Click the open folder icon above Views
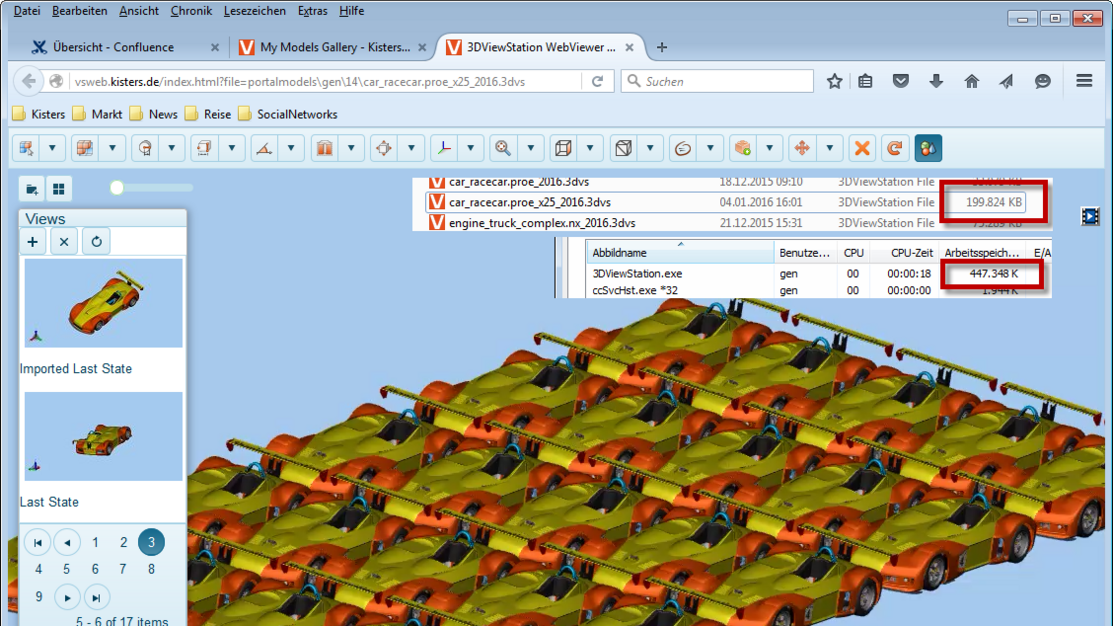This screenshot has width=1113, height=626. (31, 189)
